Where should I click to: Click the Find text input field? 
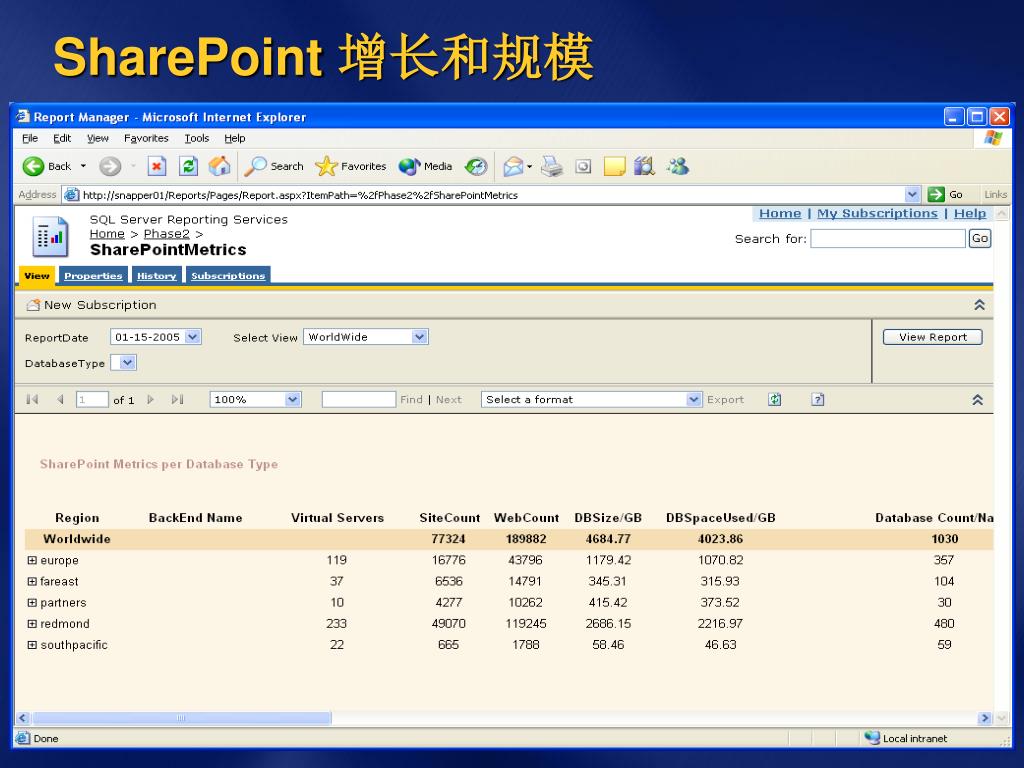pos(359,400)
